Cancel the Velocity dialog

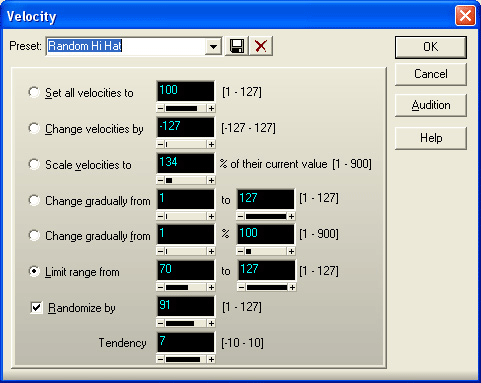(x=431, y=74)
